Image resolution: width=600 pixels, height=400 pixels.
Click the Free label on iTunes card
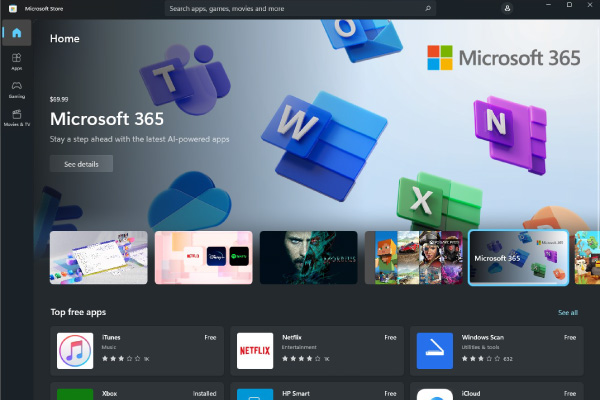210,337
